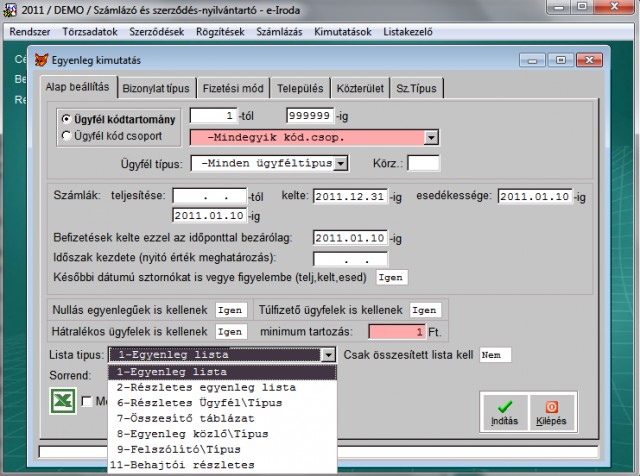Click the Körz. input field

click(x=422, y=162)
